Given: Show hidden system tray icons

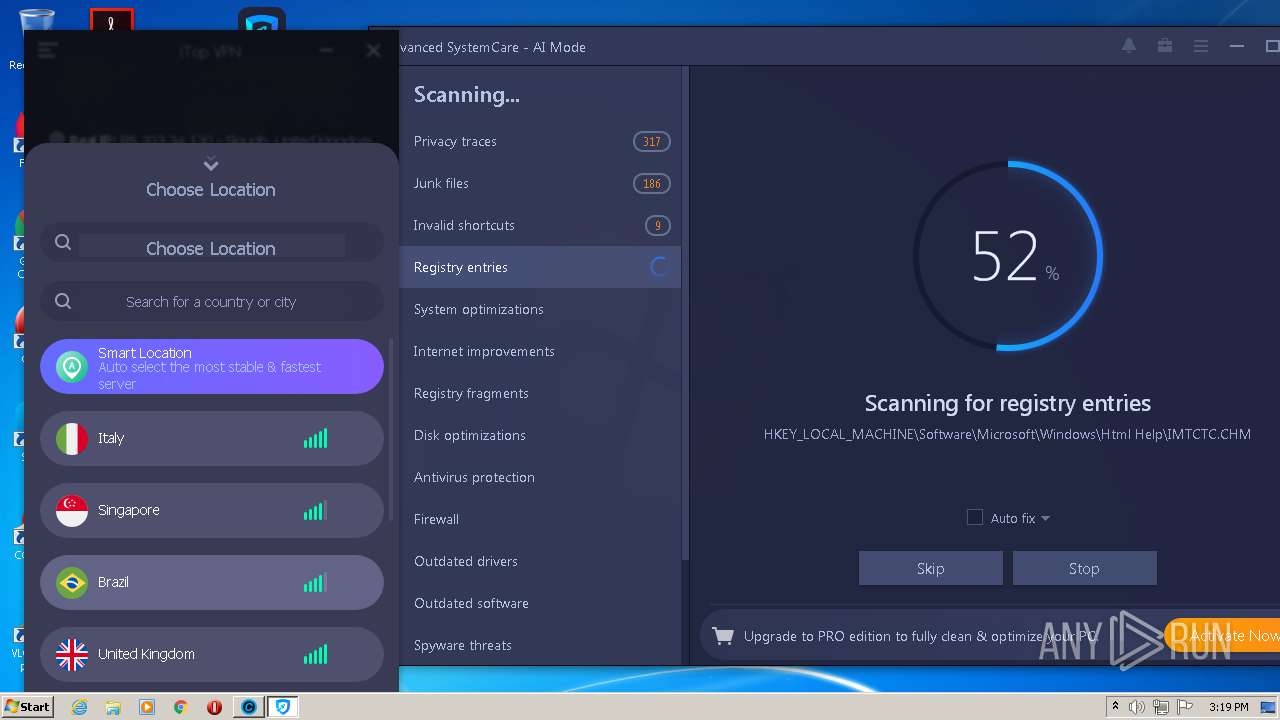Looking at the screenshot, I should (1115, 707).
